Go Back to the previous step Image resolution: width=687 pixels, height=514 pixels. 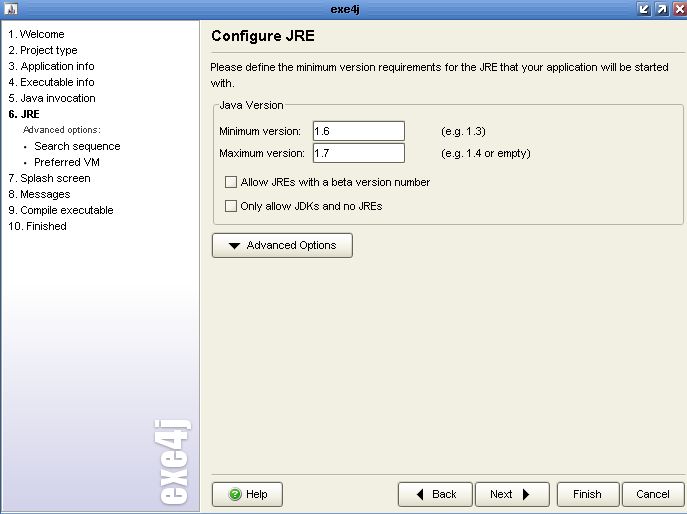pos(435,494)
